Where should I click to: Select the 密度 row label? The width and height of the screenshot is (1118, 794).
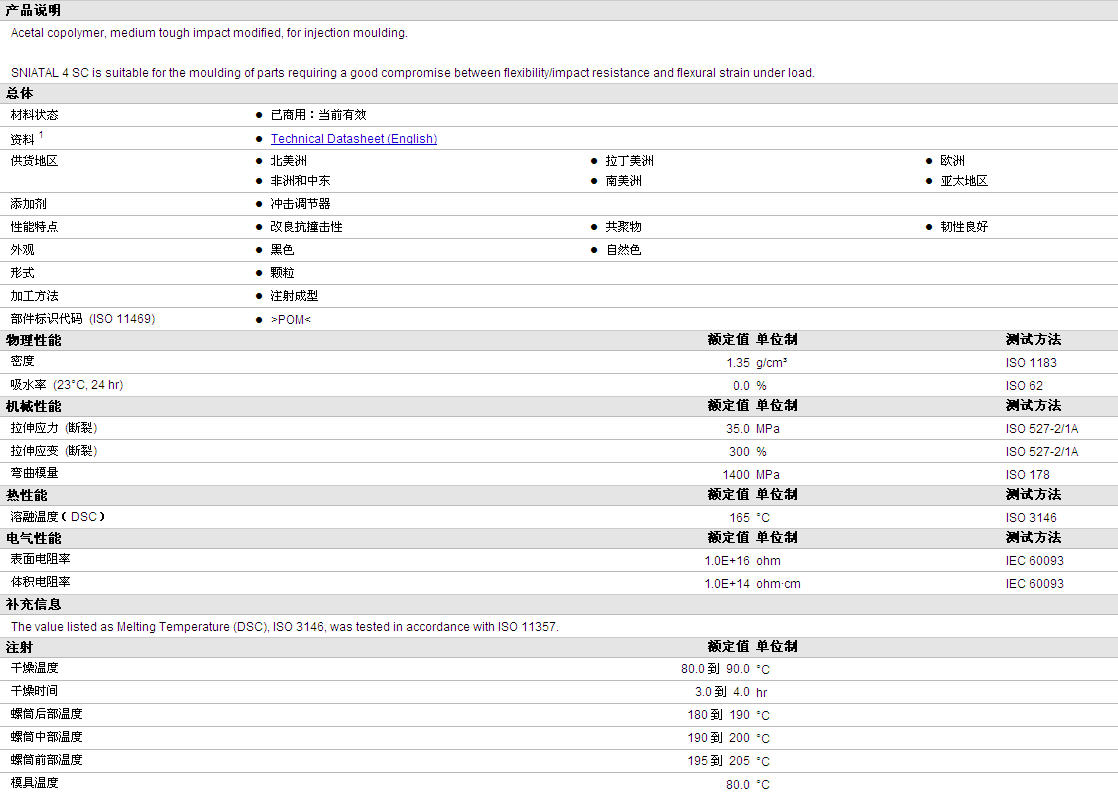click(x=22, y=361)
